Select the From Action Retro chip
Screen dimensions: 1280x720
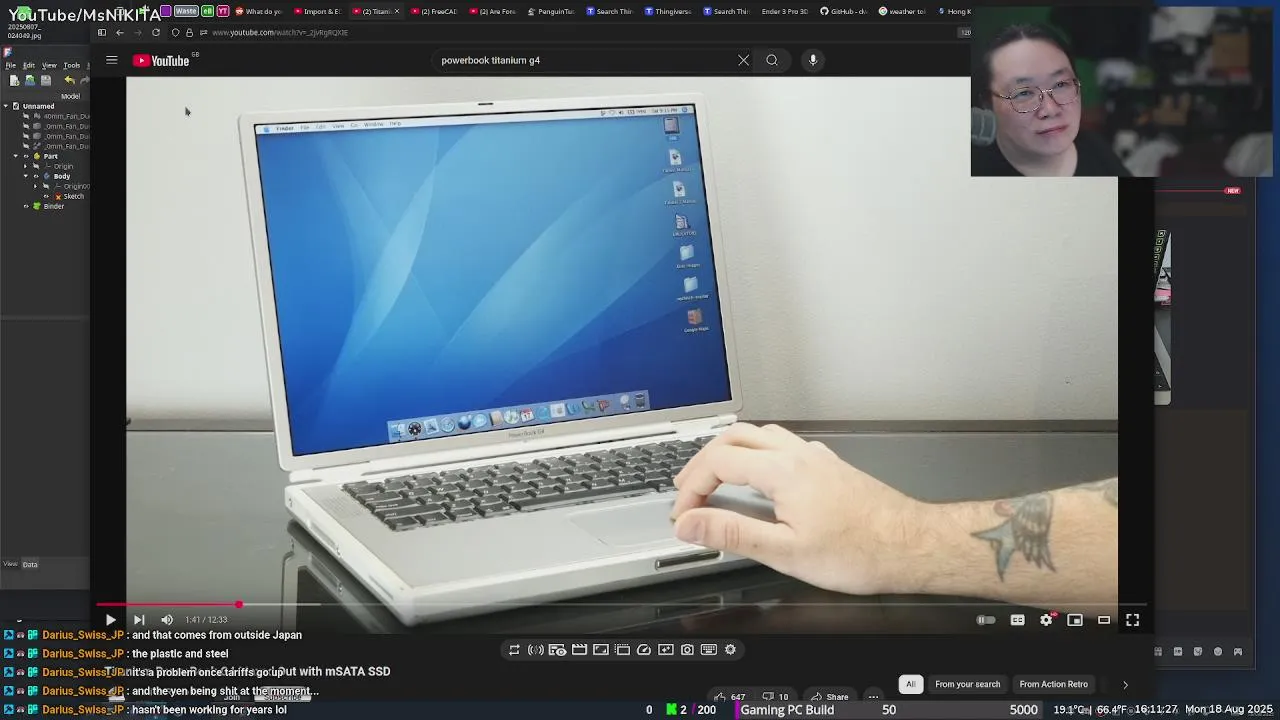click(1053, 684)
